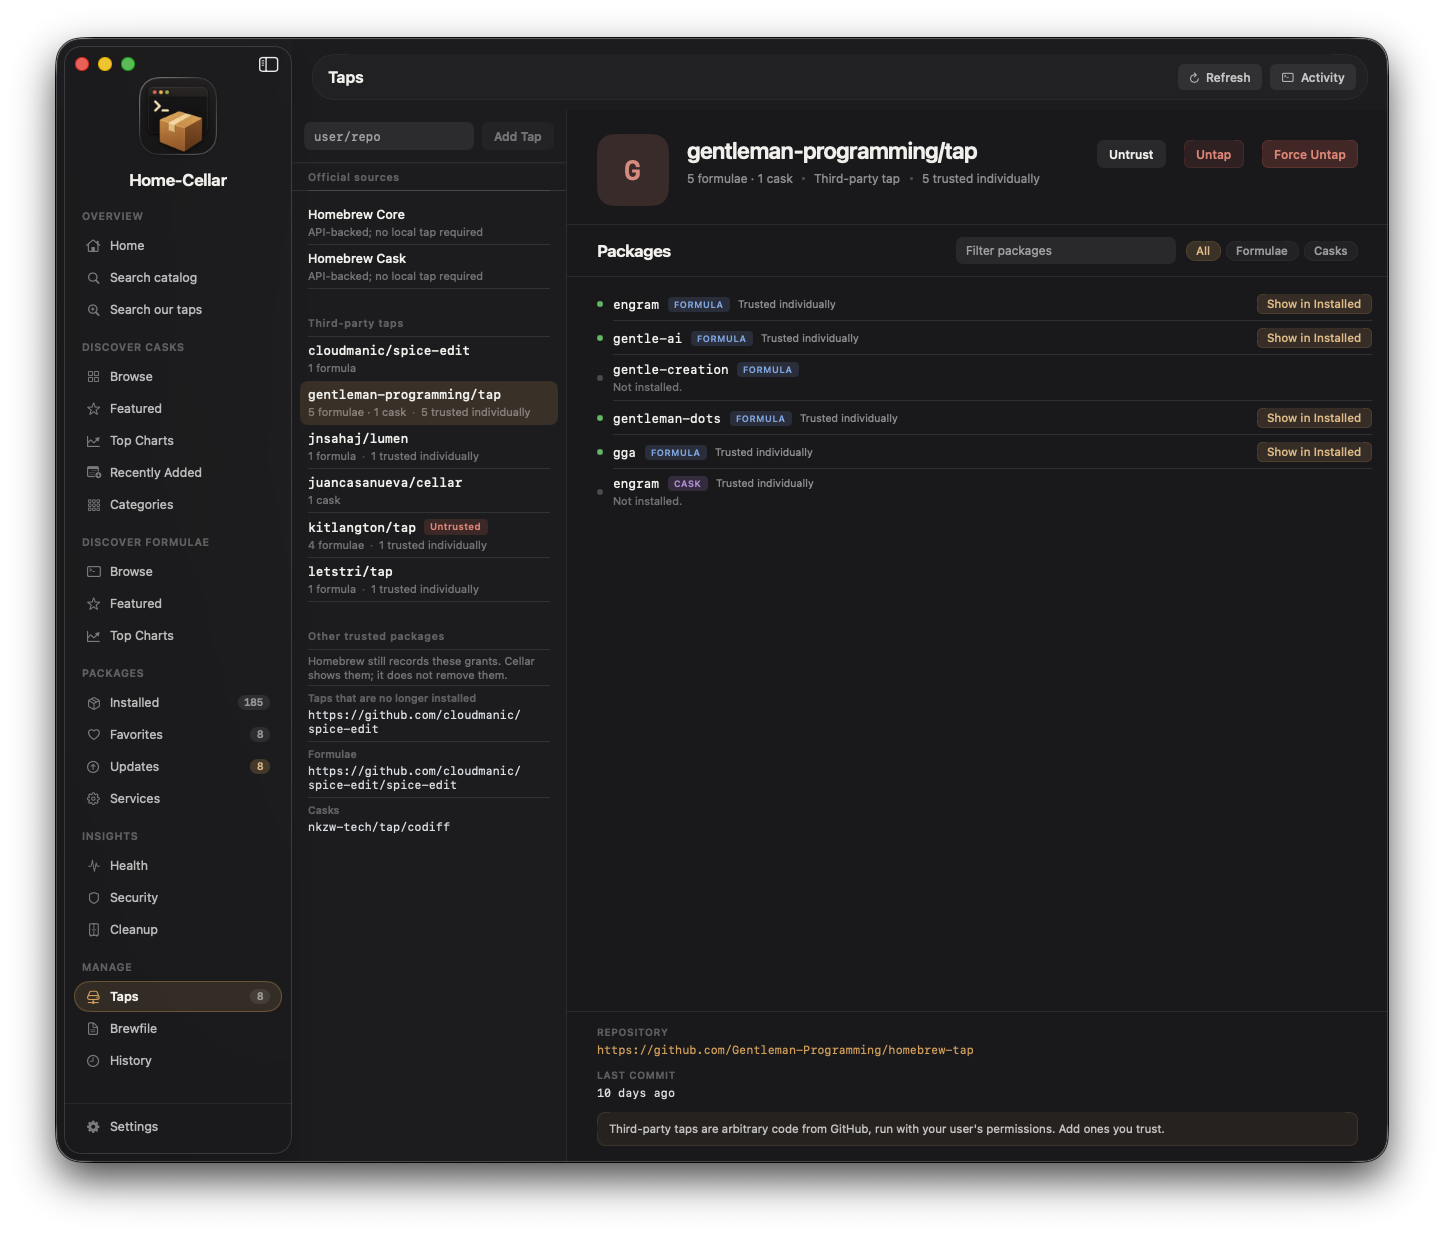Image resolution: width=1444 pixels, height=1236 pixels.
Task: Click the Cleanup icon
Action: 93,930
